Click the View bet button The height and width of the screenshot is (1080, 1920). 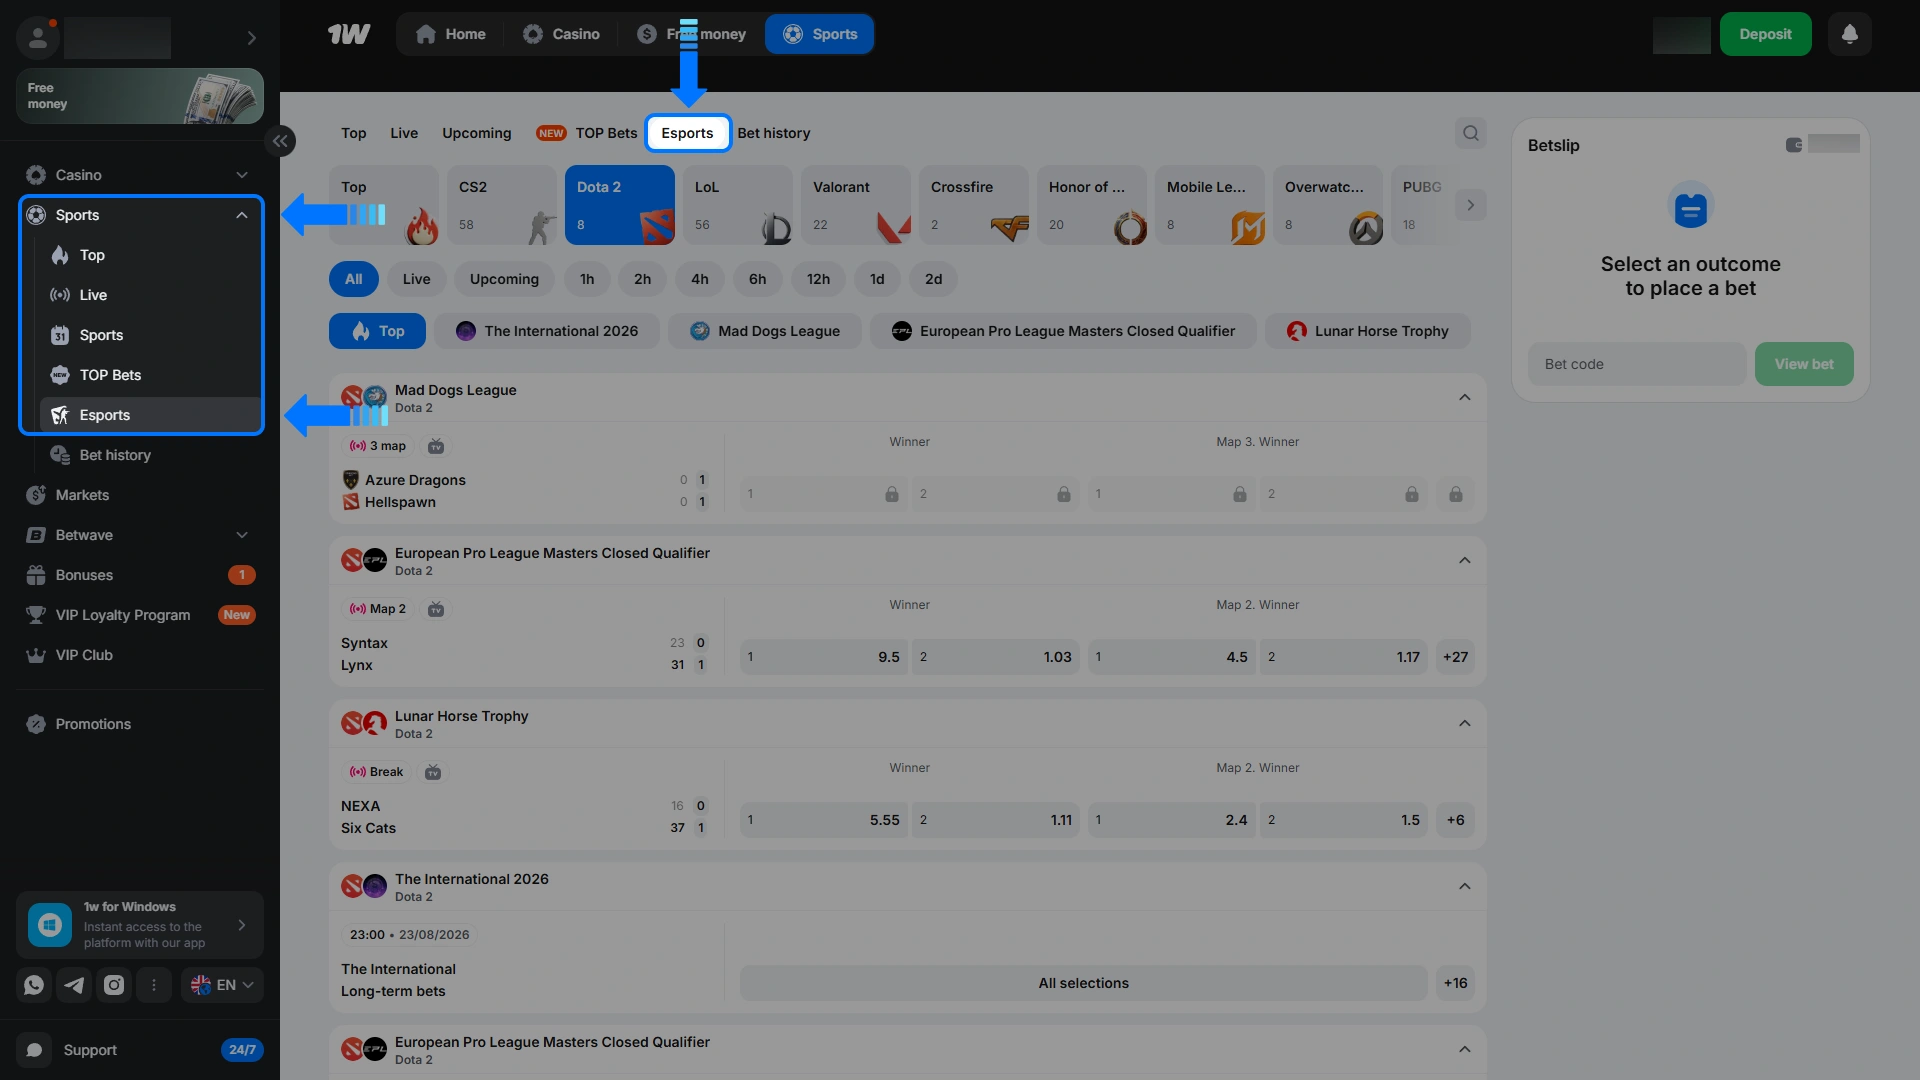[x=1804, y=364]
